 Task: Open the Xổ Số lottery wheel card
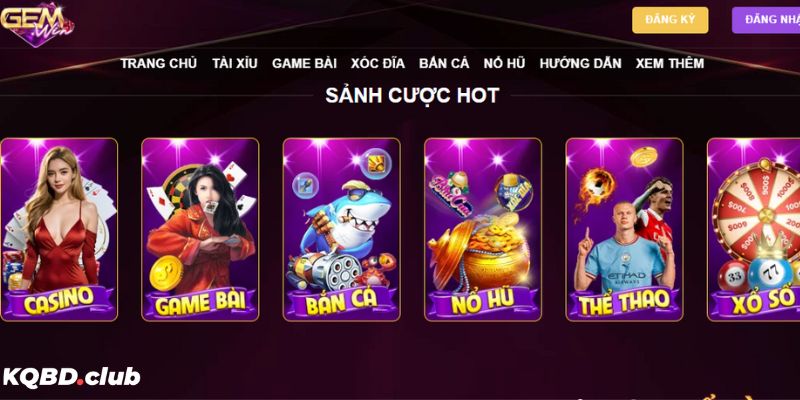pyautogui.click(x=754, y=230)
